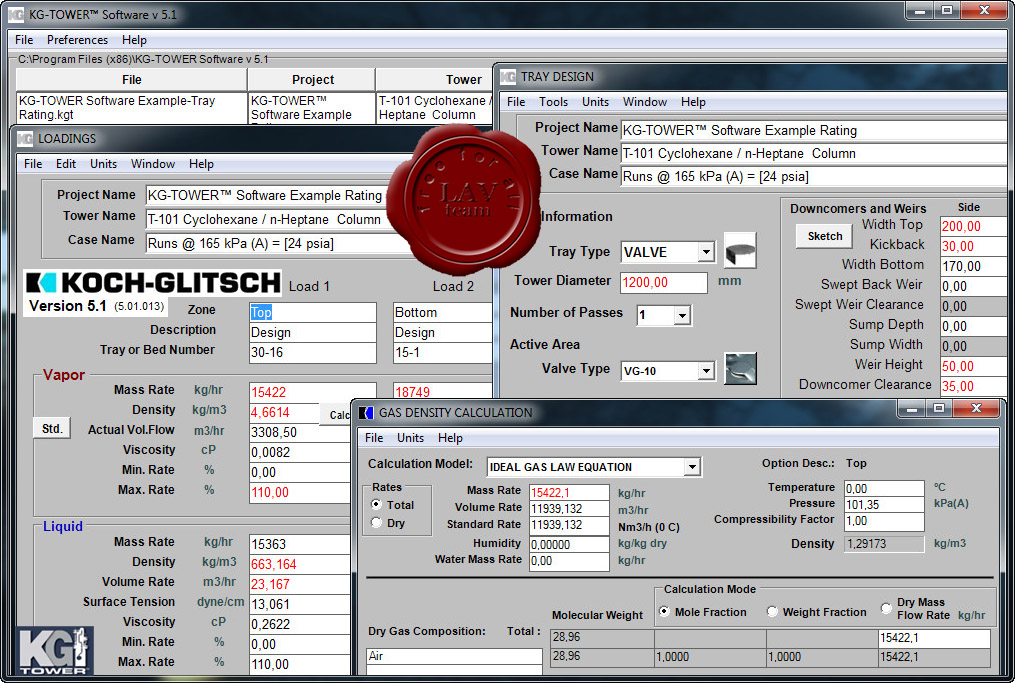The width and height of the screenshot is (1015, 683).
Task: Click the KG icon in main title bar
Action: (16, 14)
